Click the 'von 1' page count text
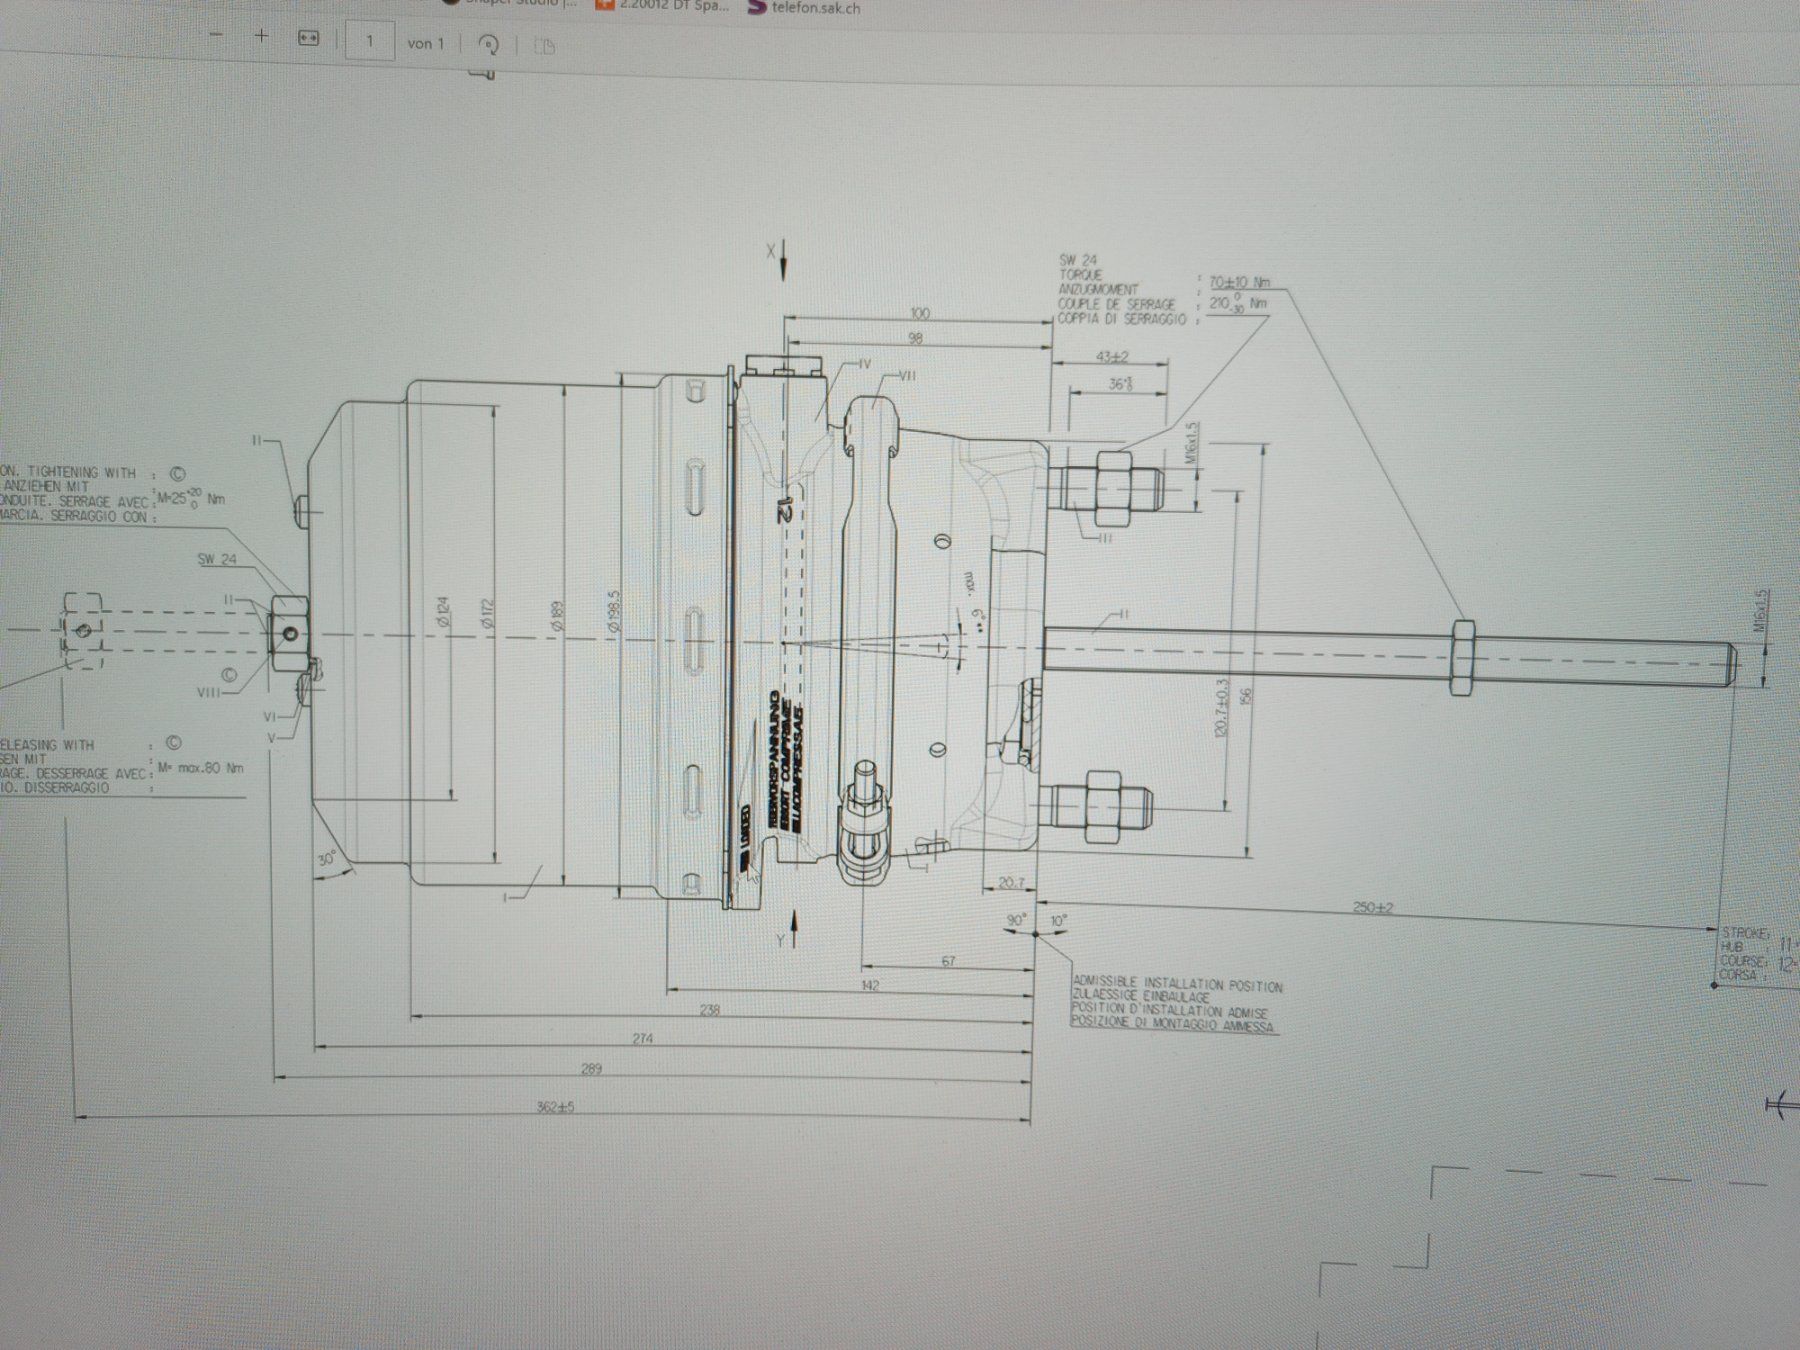This screenshot has width=1800, height=1350. (x=425, y=43)
